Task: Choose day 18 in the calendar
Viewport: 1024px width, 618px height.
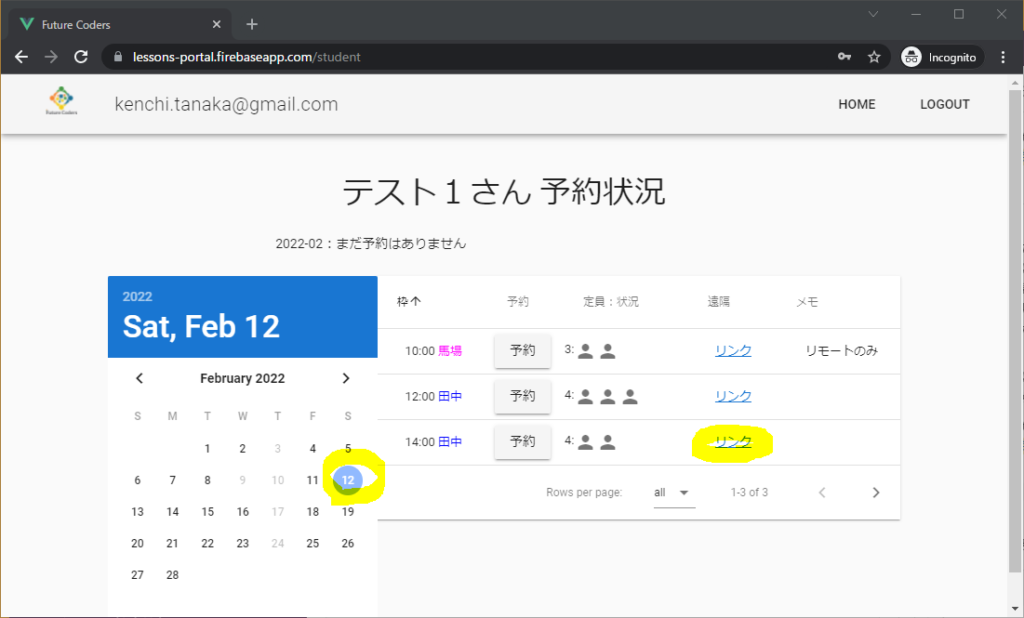Action: [313, 512]
